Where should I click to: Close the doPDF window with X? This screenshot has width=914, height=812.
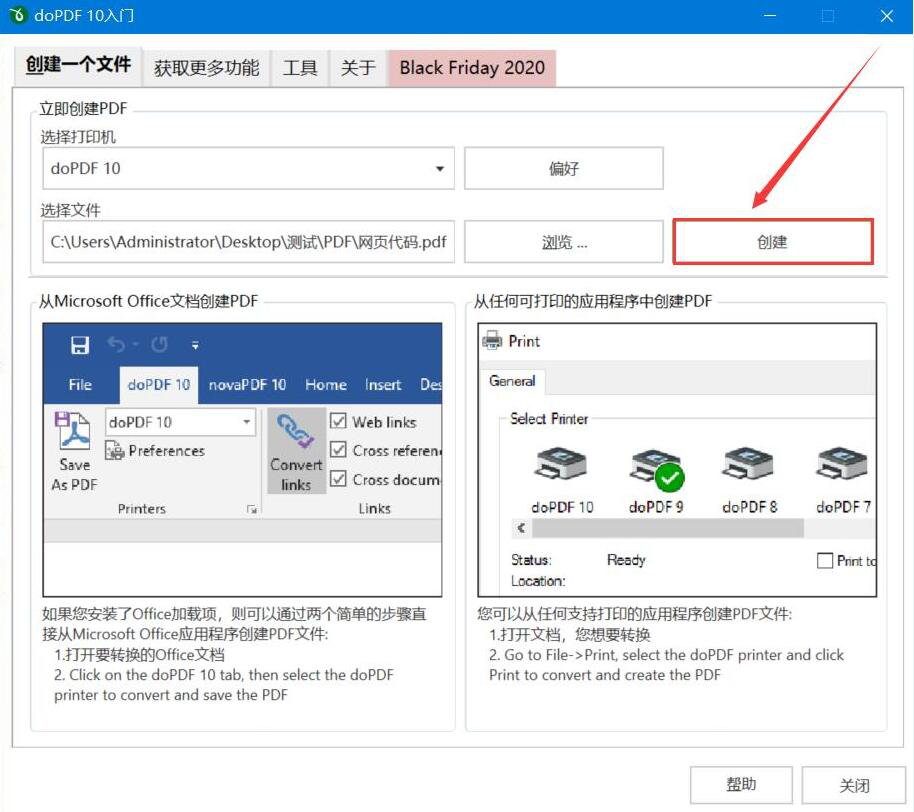click(887, 16)
